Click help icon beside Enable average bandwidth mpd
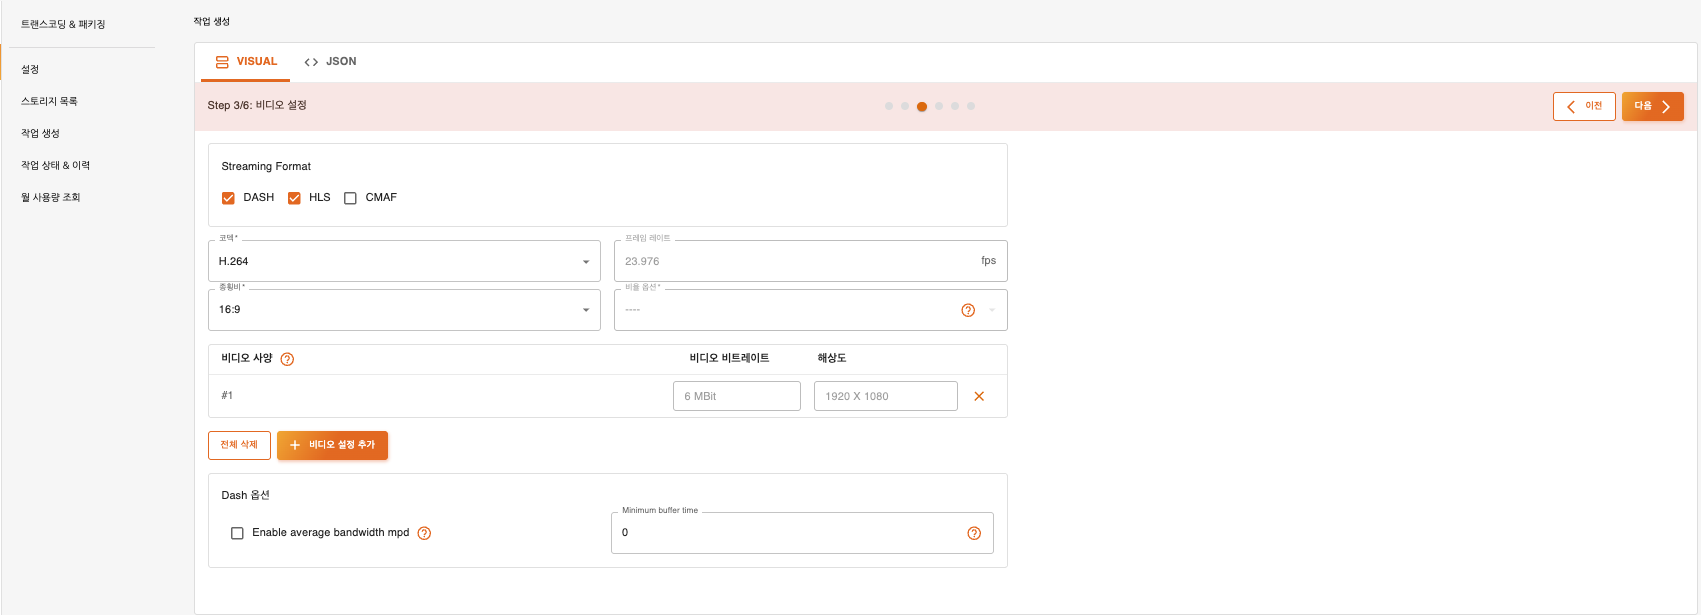 424,533
